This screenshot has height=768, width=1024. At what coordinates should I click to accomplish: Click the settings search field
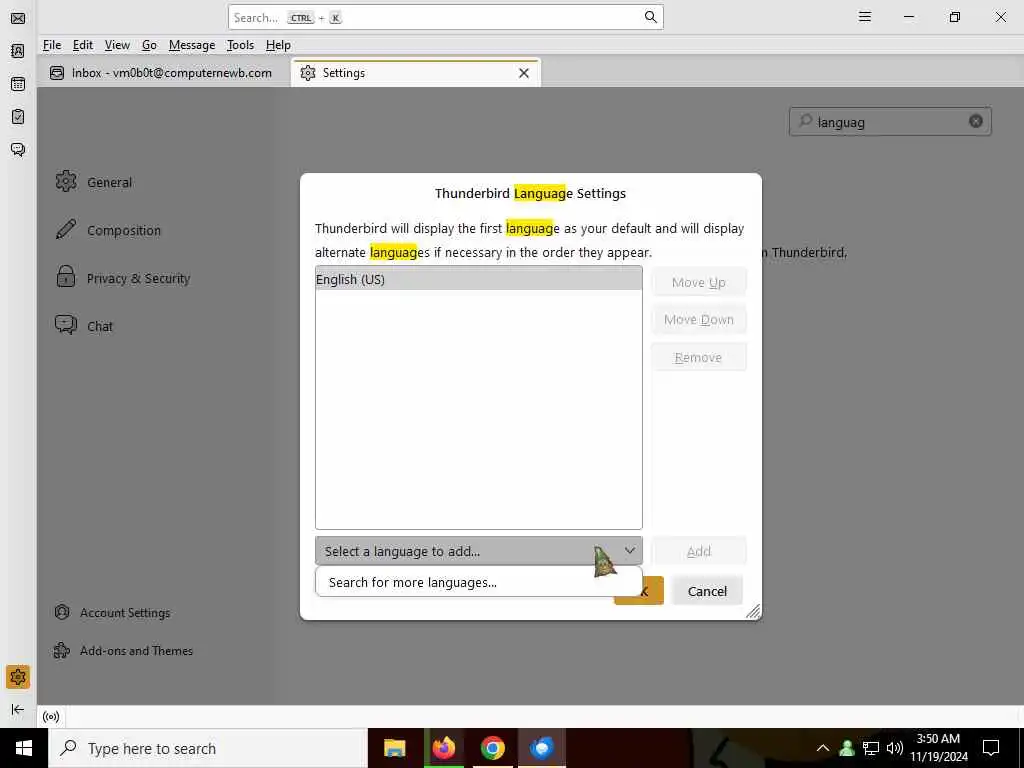point(890,121)
